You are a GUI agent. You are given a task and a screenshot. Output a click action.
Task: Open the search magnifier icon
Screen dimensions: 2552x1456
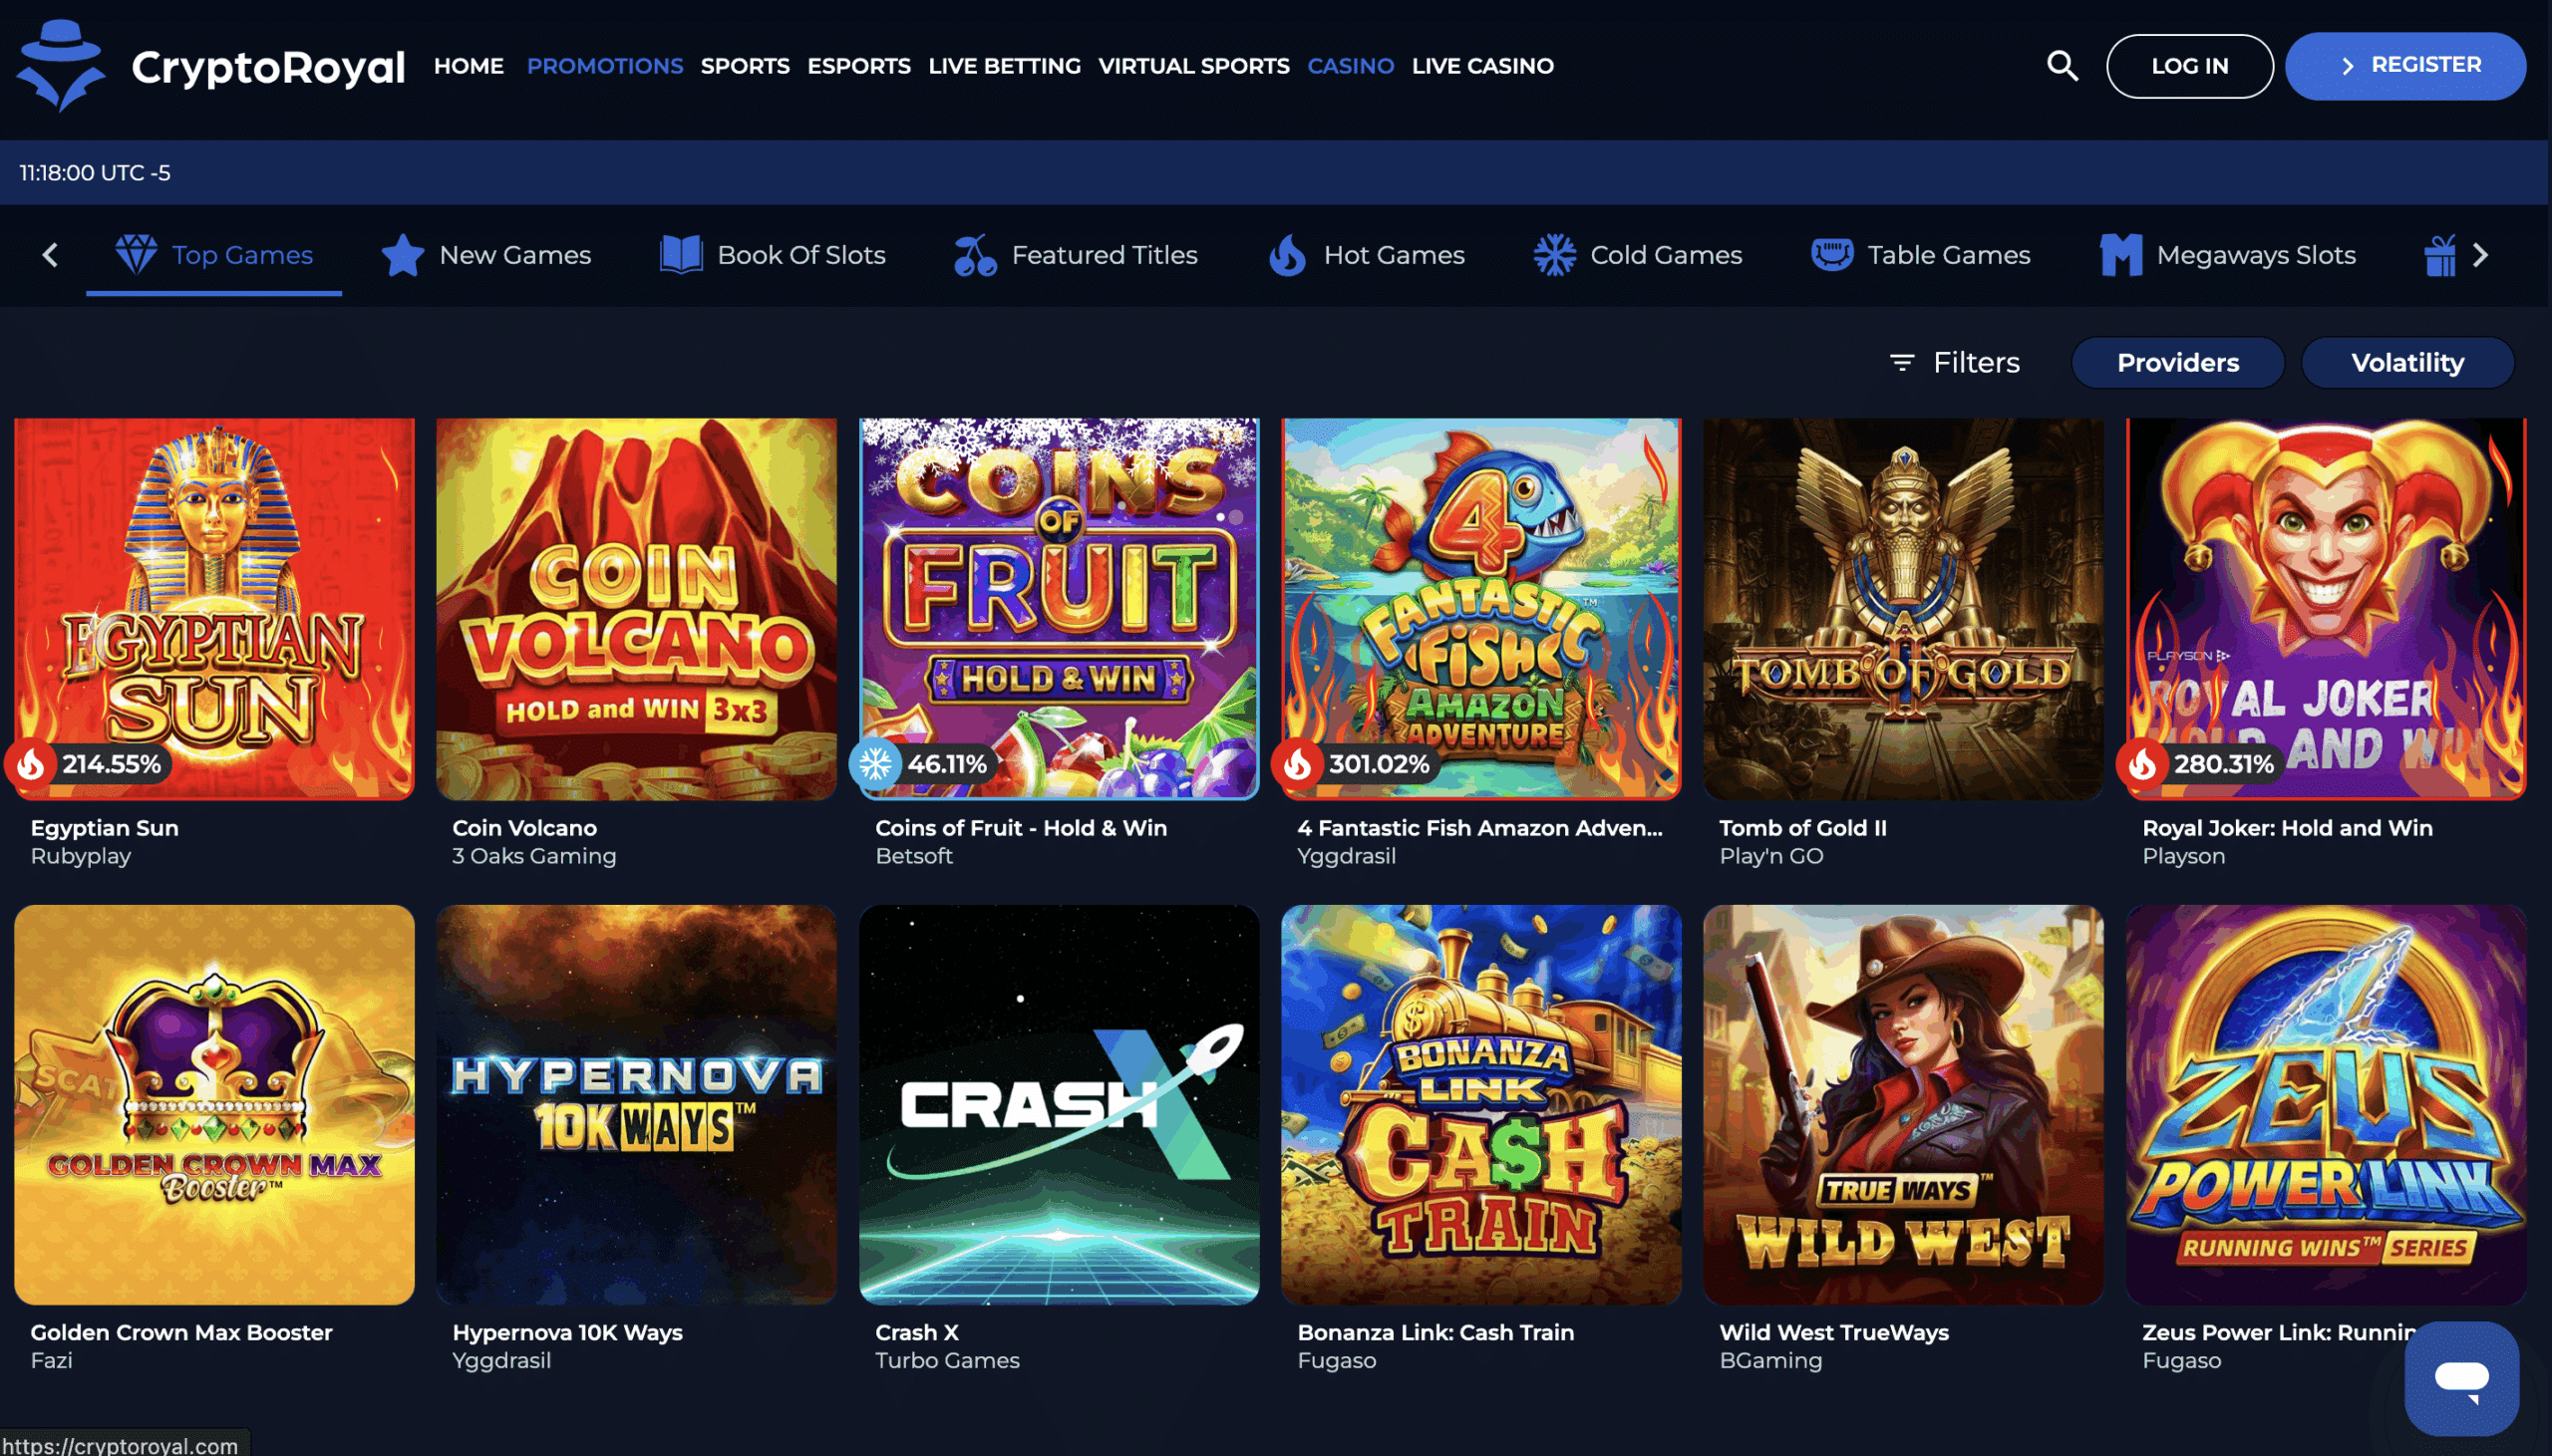click(x=2062, y=66)
